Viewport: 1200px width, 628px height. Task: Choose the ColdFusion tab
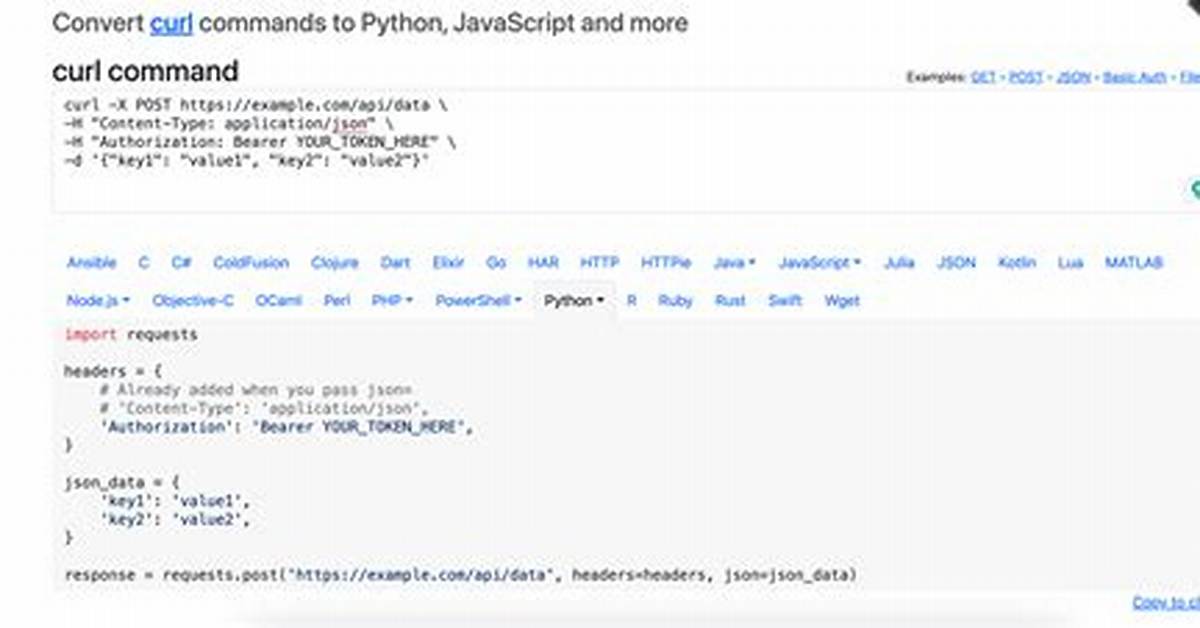[x=251, y=263]
